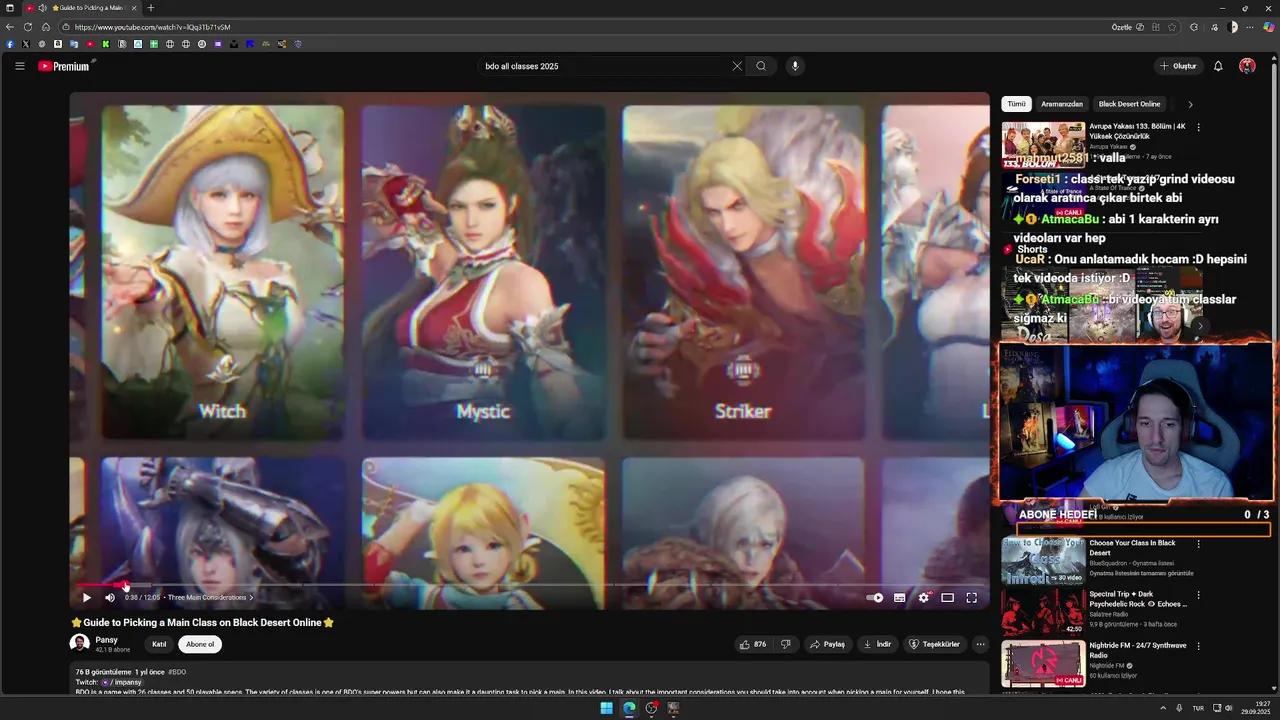Image resolution: width=1280 pixels, height=720 pixels.
Task: Enter fullscreen mode on the video
Action: coord(971,598)
